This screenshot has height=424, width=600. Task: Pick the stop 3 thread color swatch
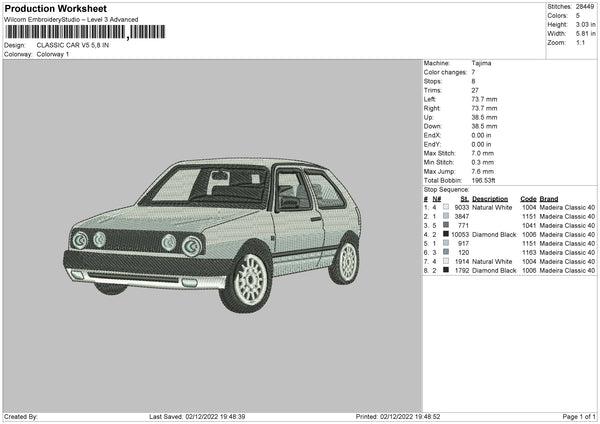444,225
